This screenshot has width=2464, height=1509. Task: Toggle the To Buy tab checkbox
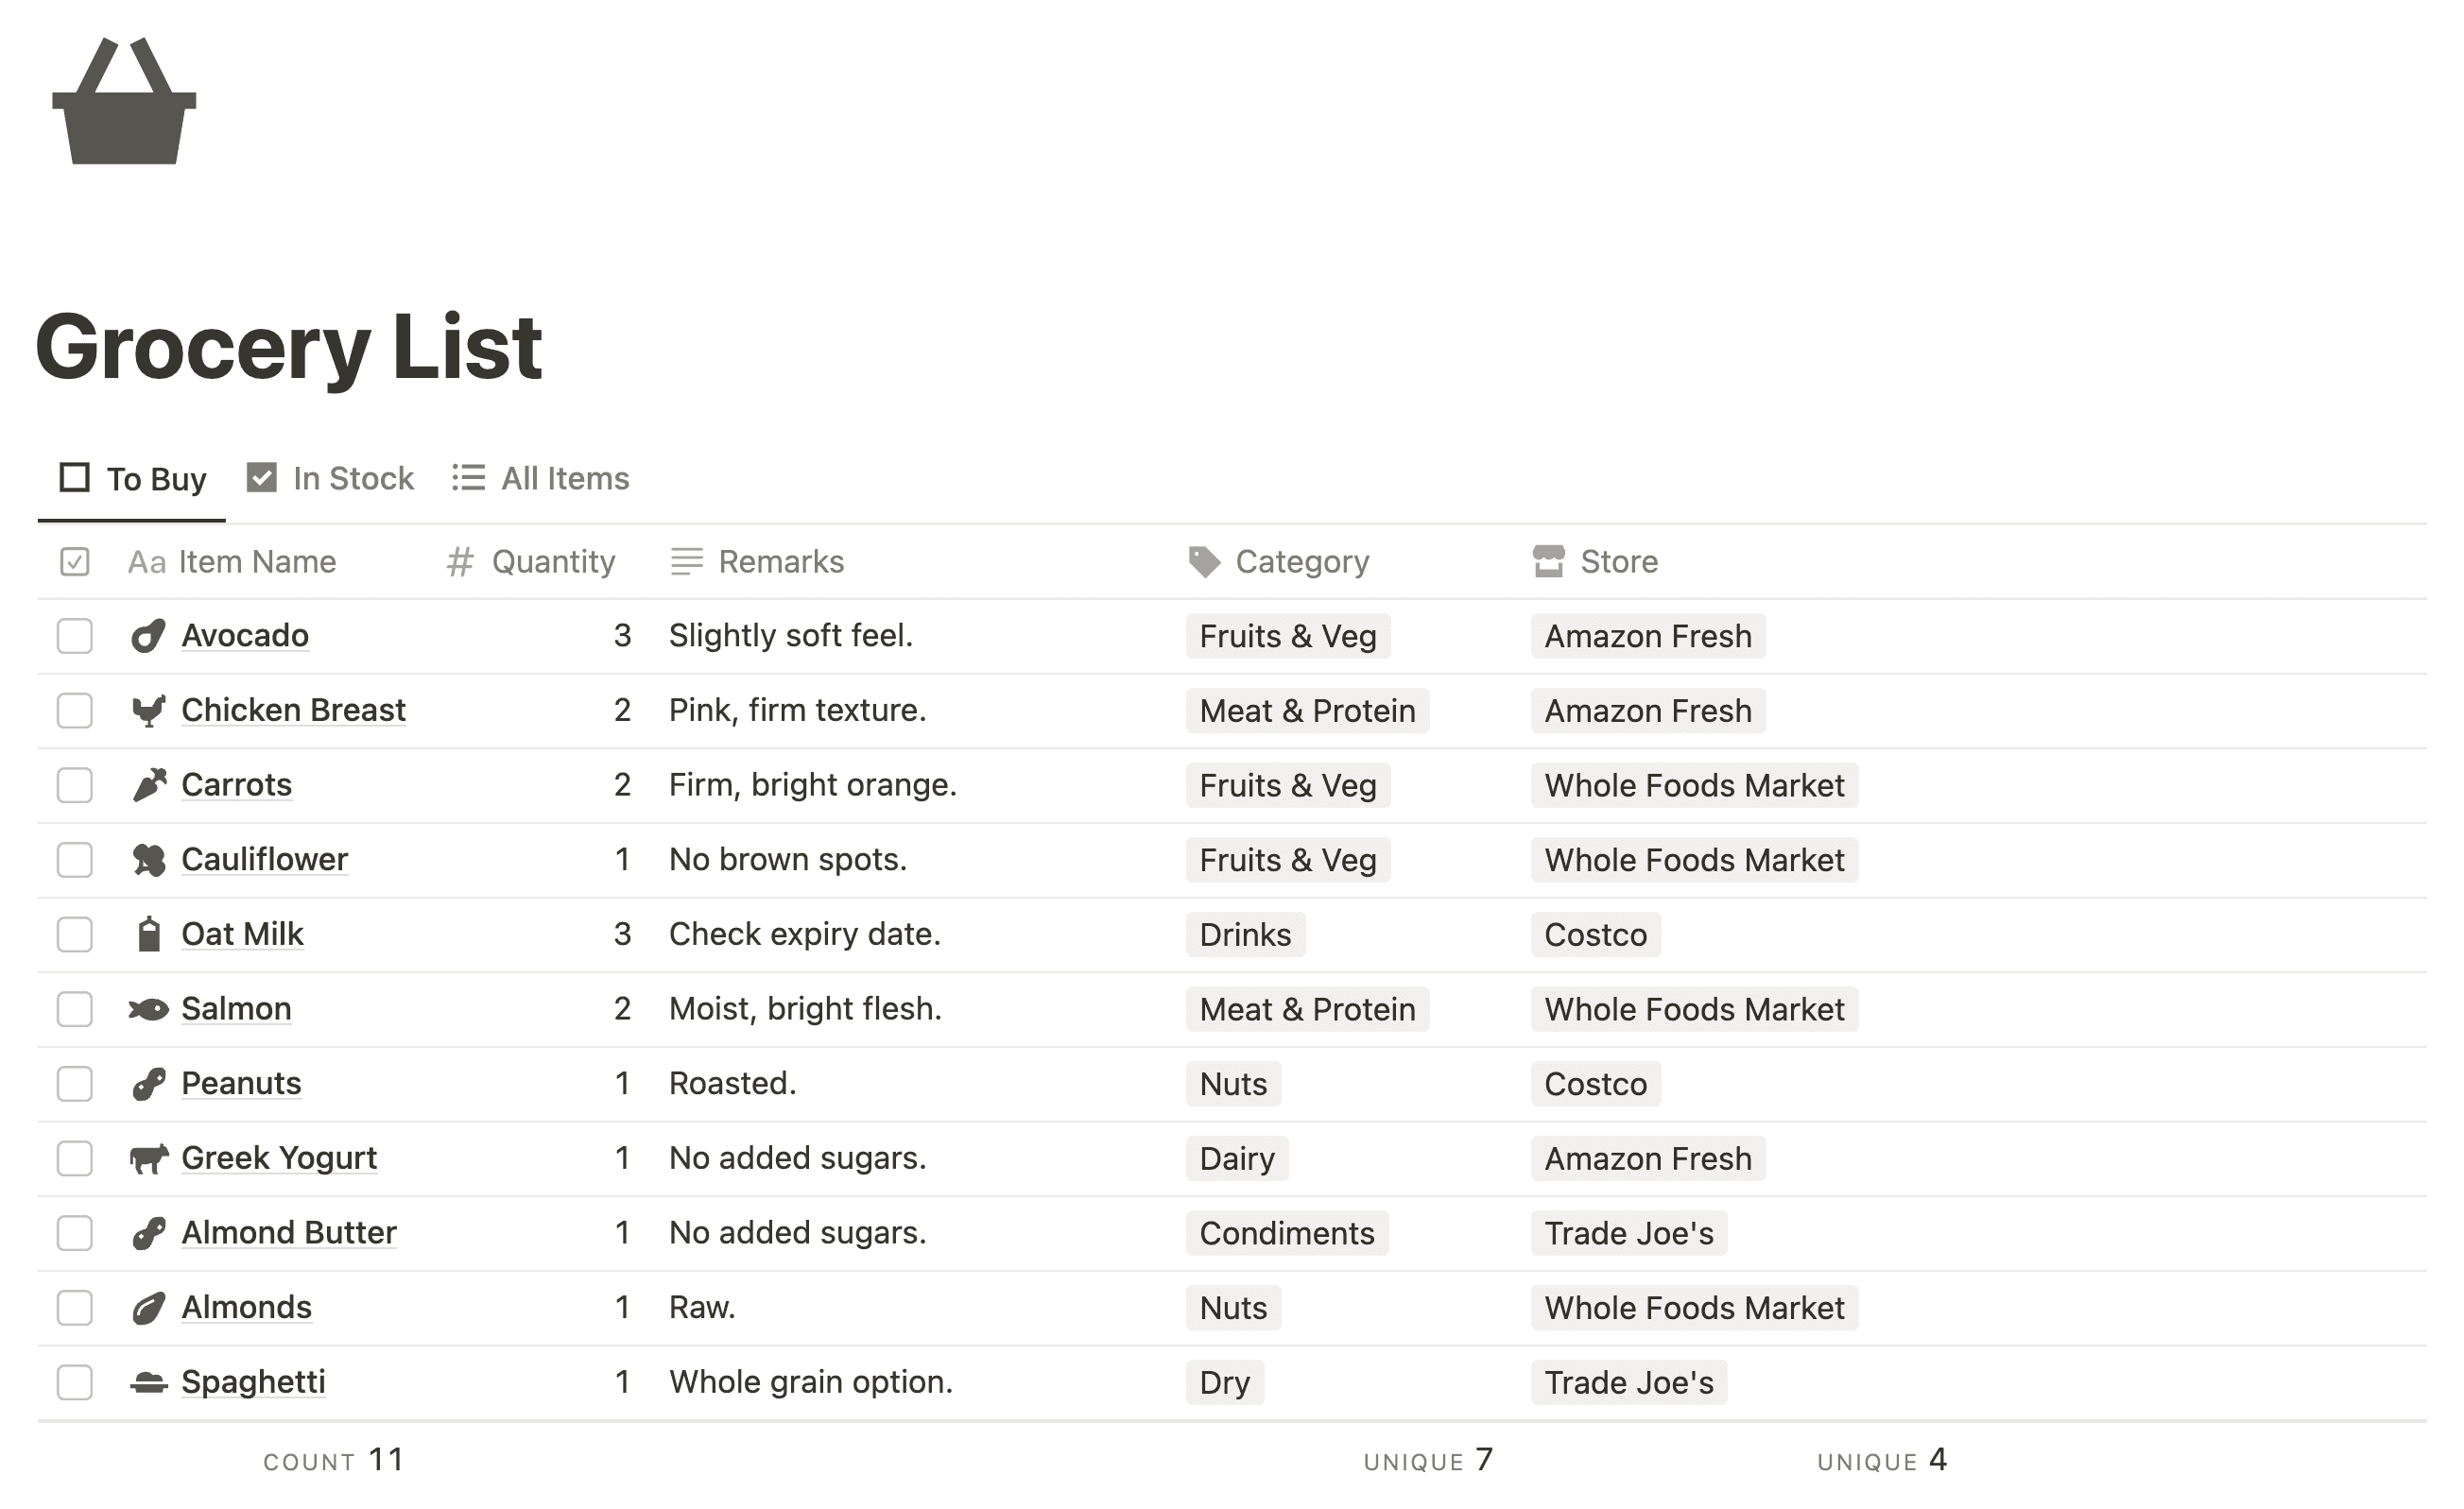coord(74,476)
